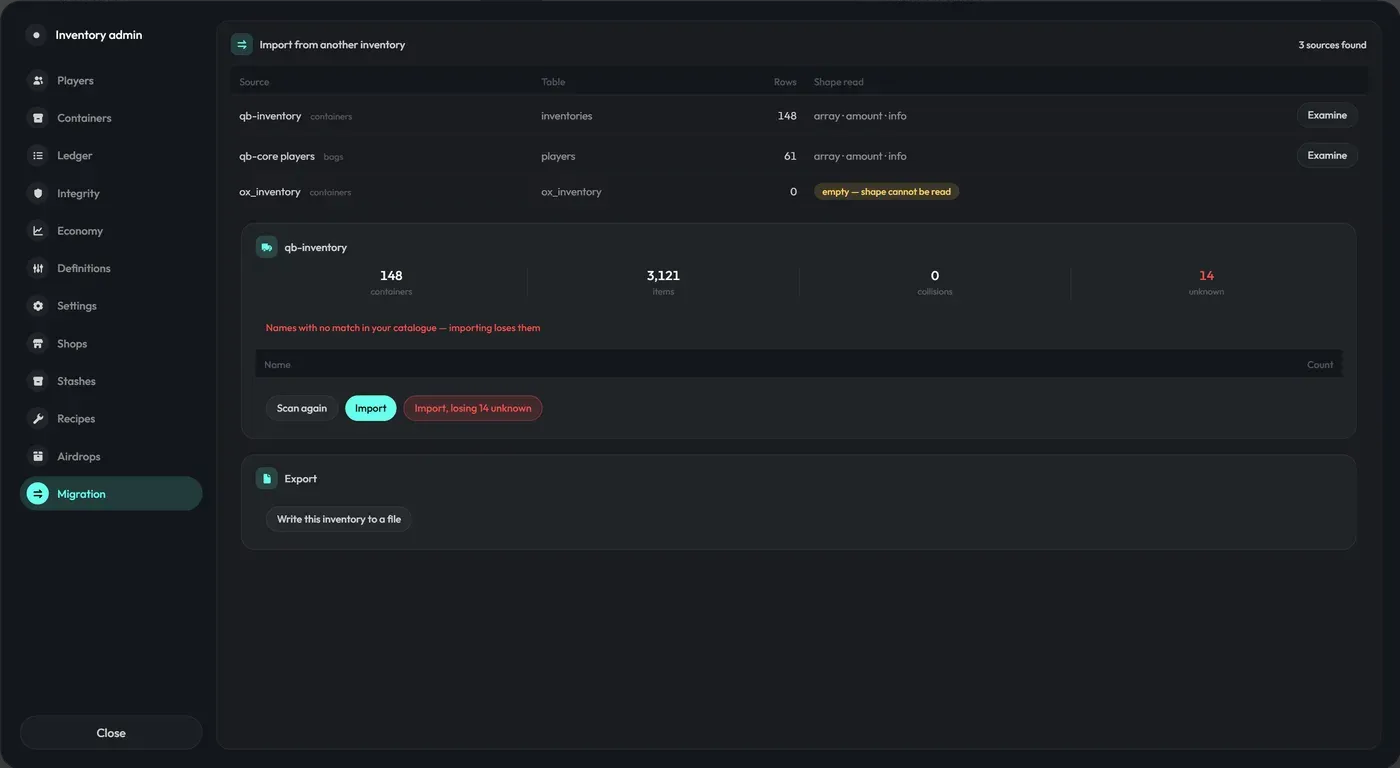1400x768 pixels.
Task: Switch to the Definitions section
Action: (x=111, y=269)
